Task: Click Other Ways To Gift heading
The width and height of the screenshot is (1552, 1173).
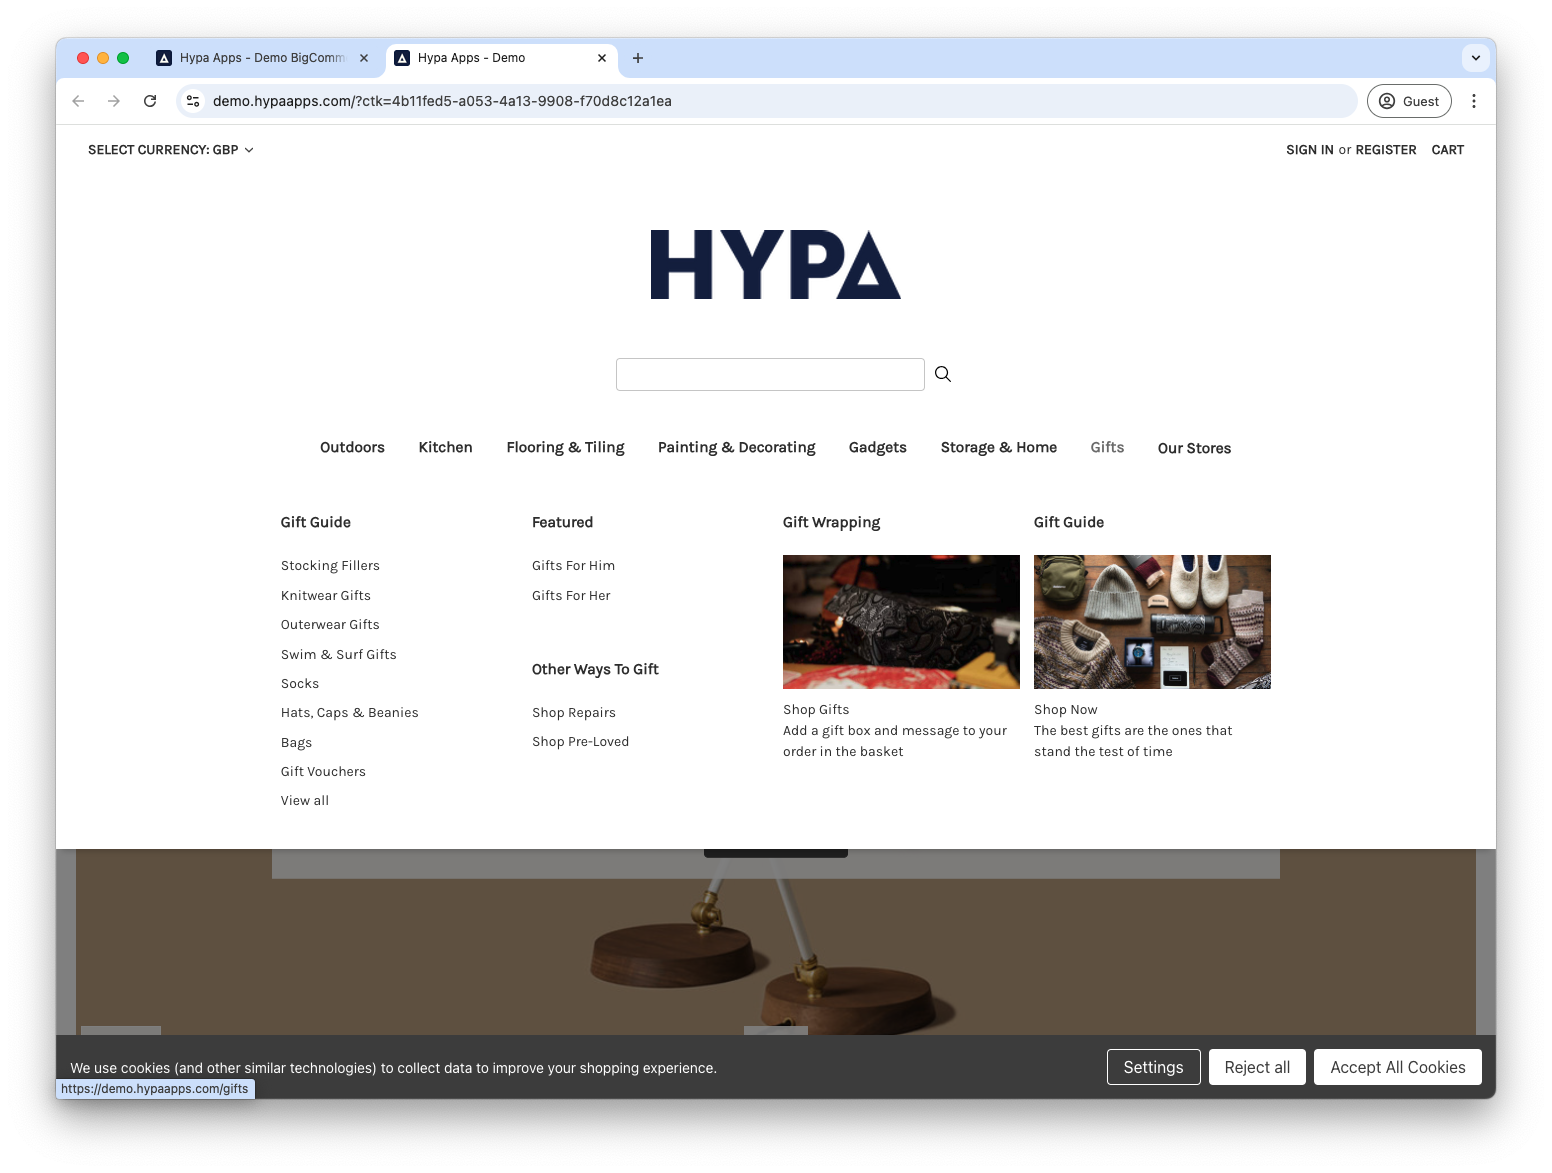Action: pos(595,669)
